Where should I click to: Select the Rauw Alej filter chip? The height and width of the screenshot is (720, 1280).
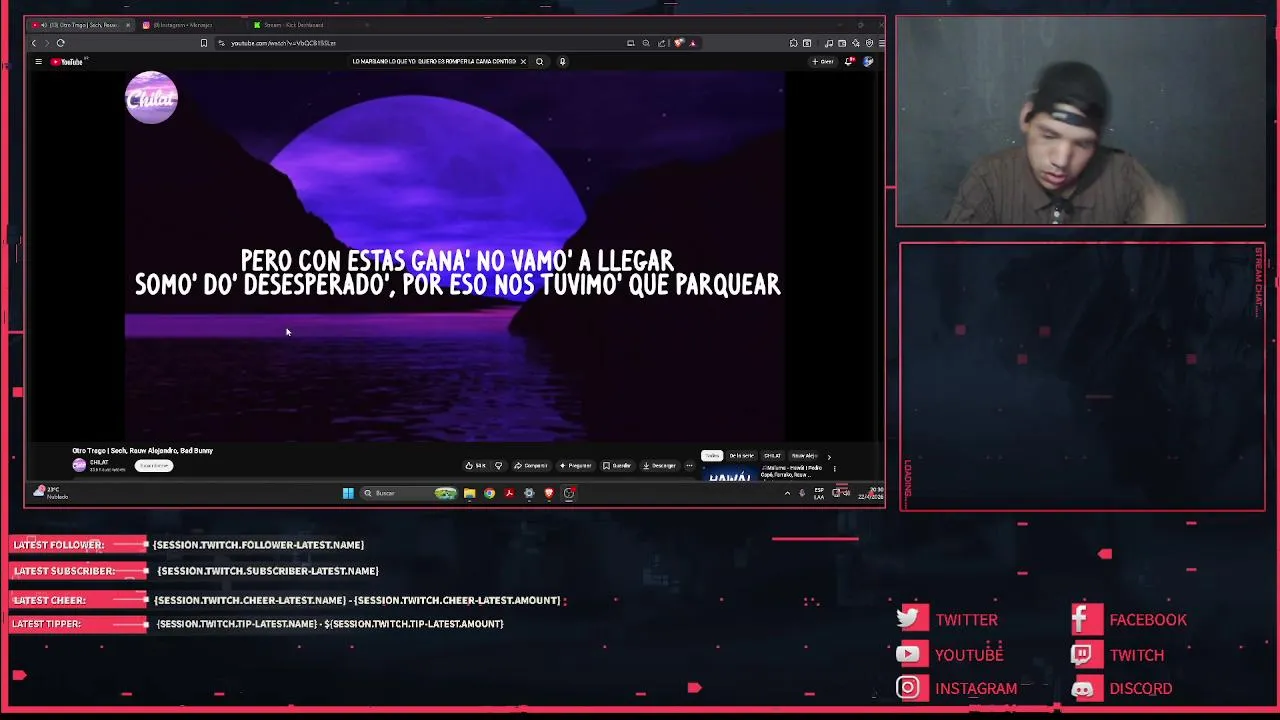click(x=804, y=456)
